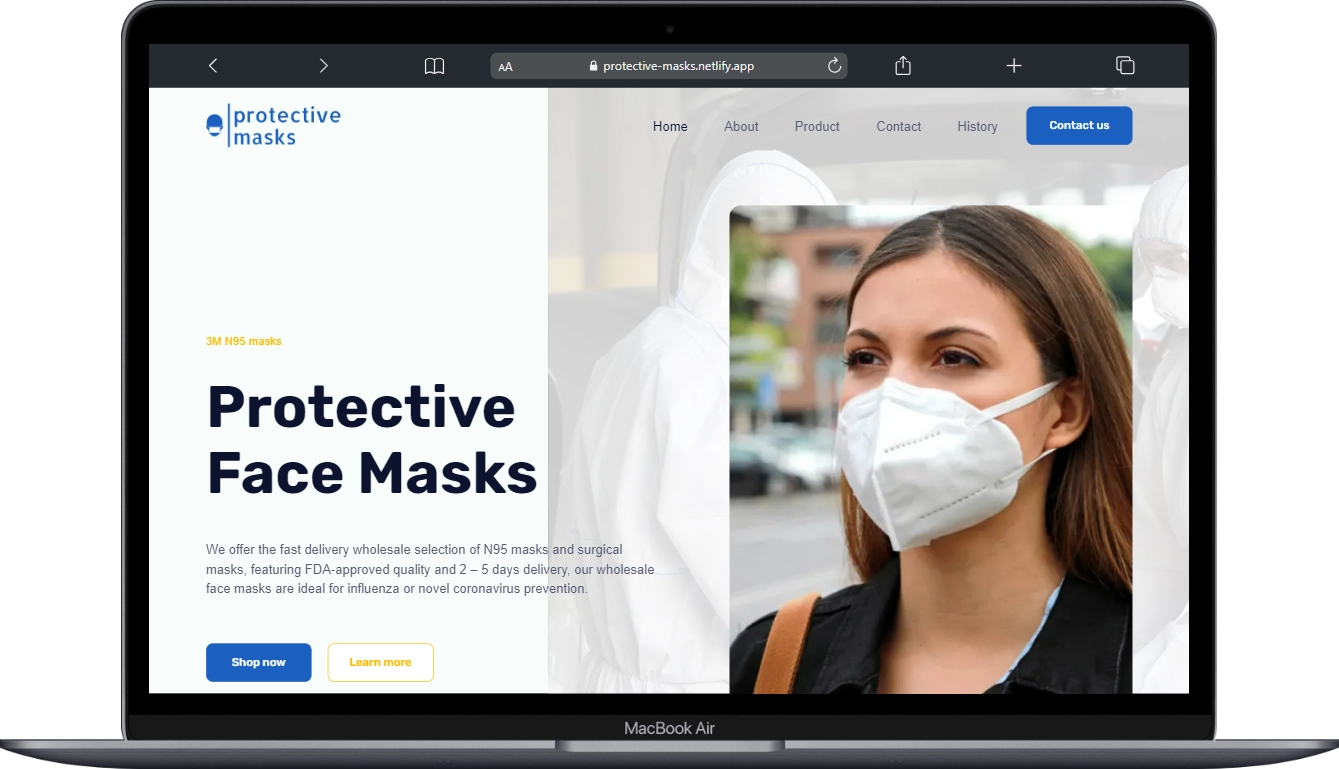The width and height of the screenshot is (1339, 769).
Task: Go back with the browser back arrow
Action: pos(213,66)
